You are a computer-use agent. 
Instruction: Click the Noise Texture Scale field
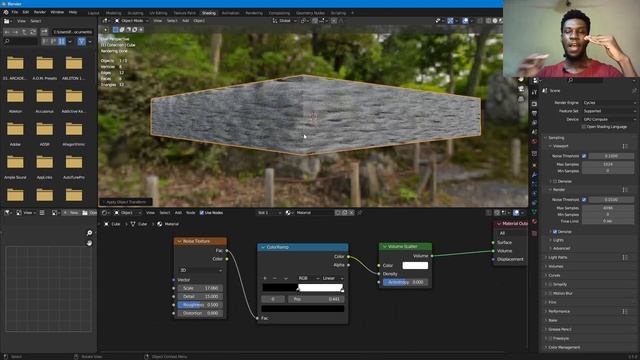(200, 288)
